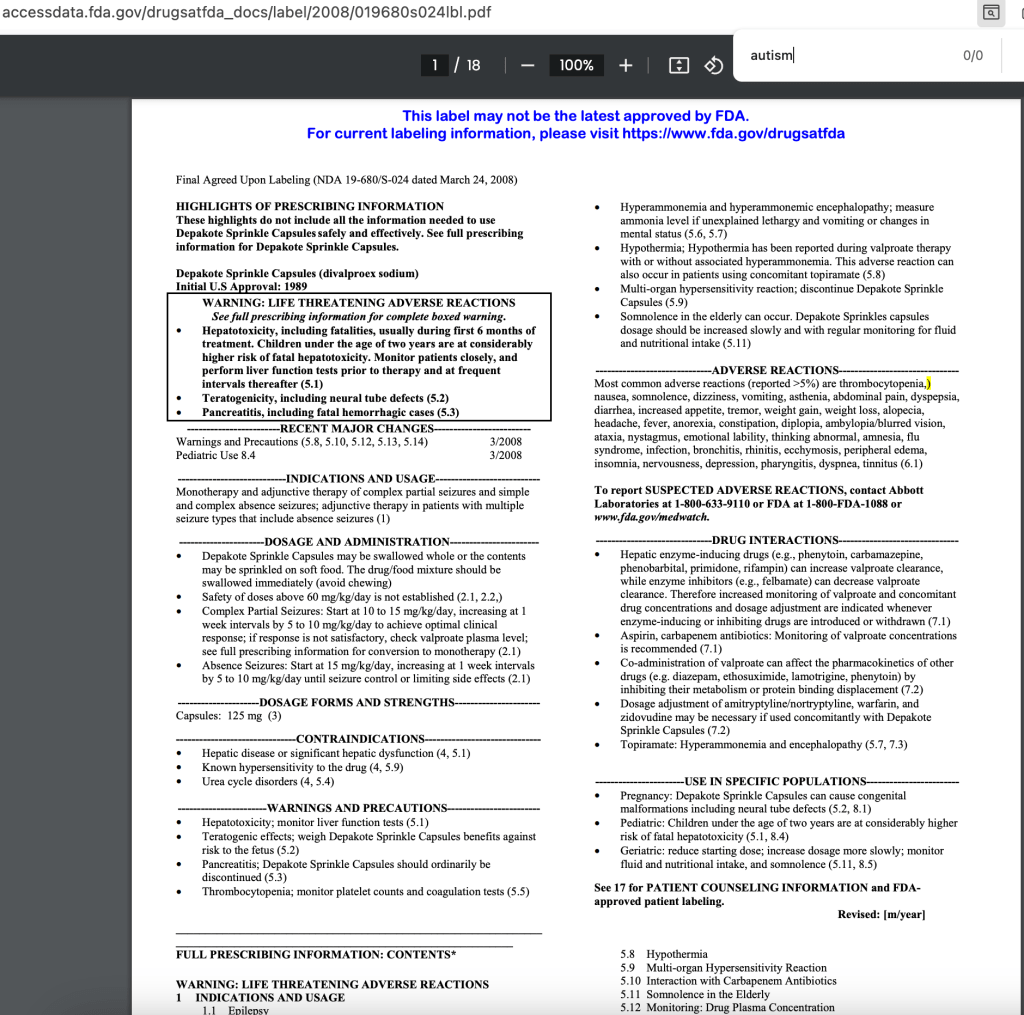Click the 'INDICATIONS AND USAGE' highlights heading
The image size is (1024, 1015).
(x=360, y=479)
